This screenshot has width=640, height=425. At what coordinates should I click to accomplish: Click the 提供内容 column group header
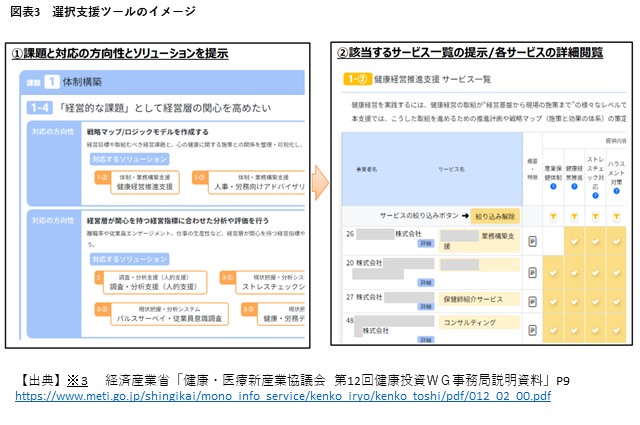tap(616, 140)
